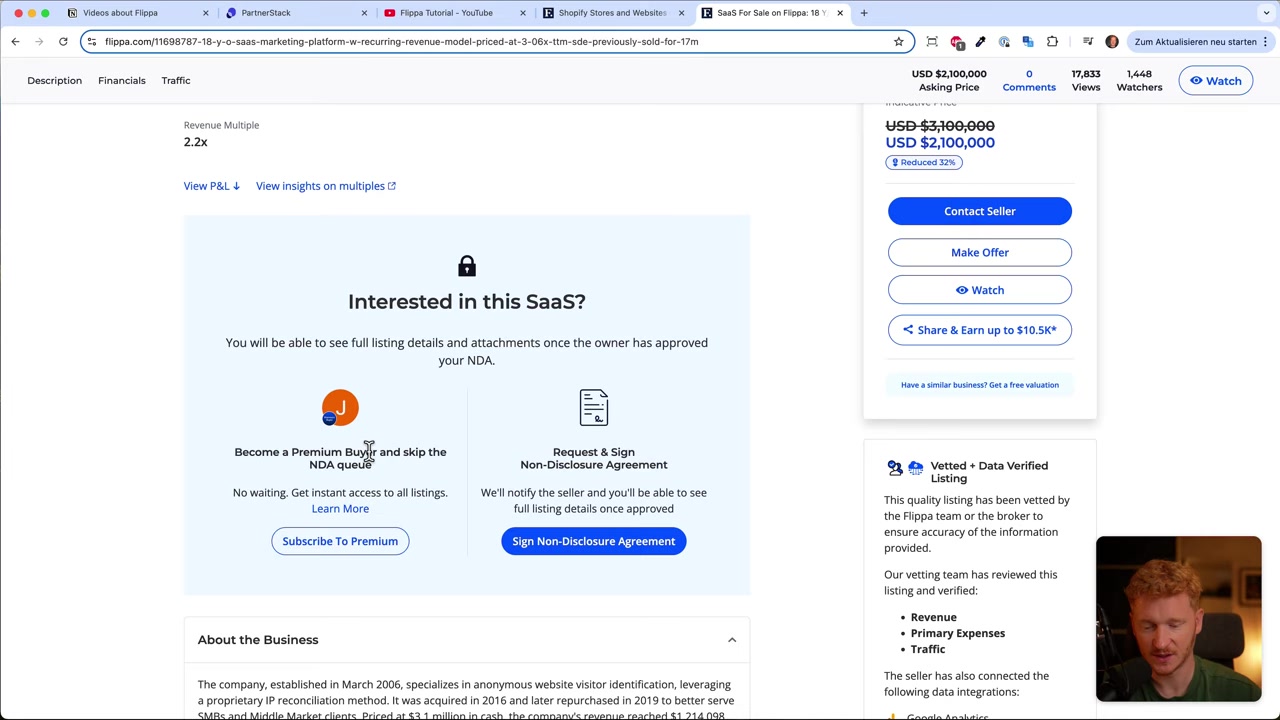Screen dimensions: 1280x720
Task: Open the red ad blocker extension
Action: tap(957, 41)
